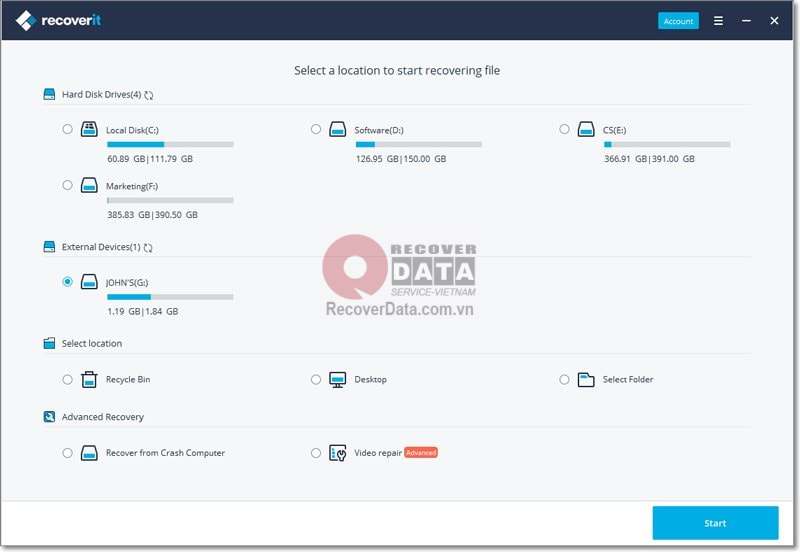Click the Local Disk(C:) usage bar
Image resolution: width=800 pixels, height=552 pixels.
(170, 144)
